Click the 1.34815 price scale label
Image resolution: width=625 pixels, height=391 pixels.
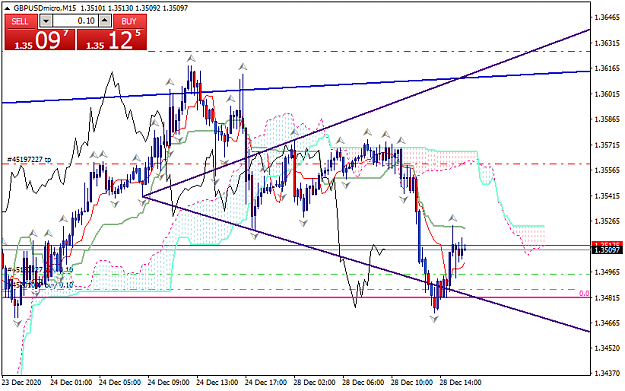607,298
